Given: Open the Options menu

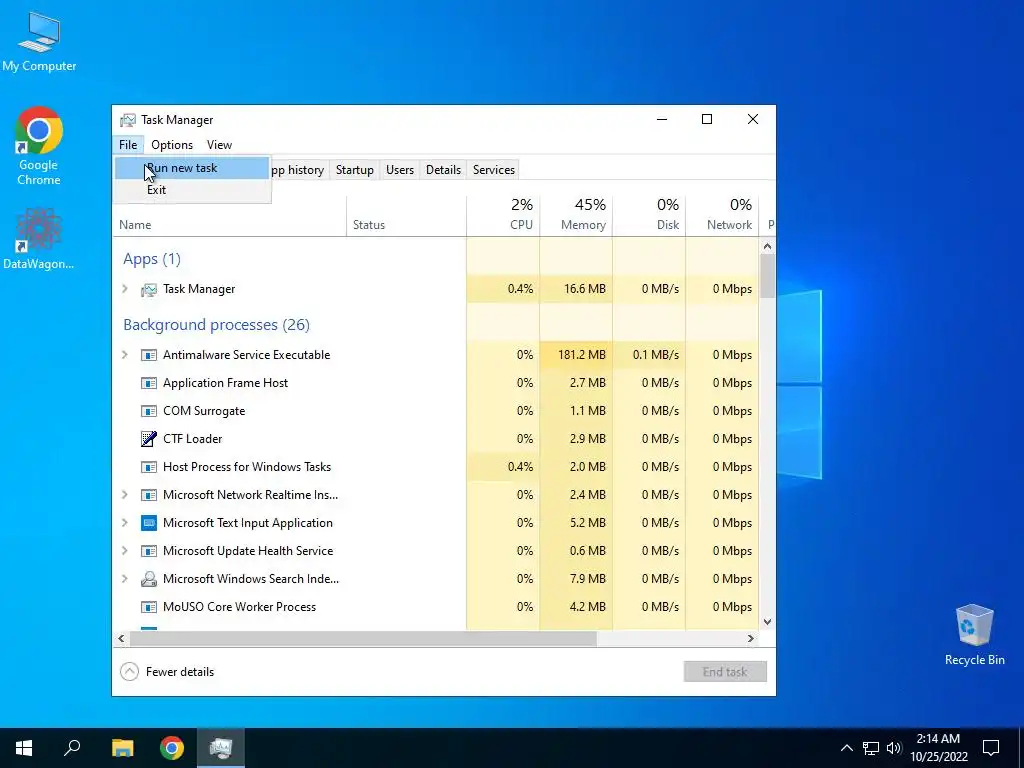Looking at the screenshot, I should click(x=172, y=145).
